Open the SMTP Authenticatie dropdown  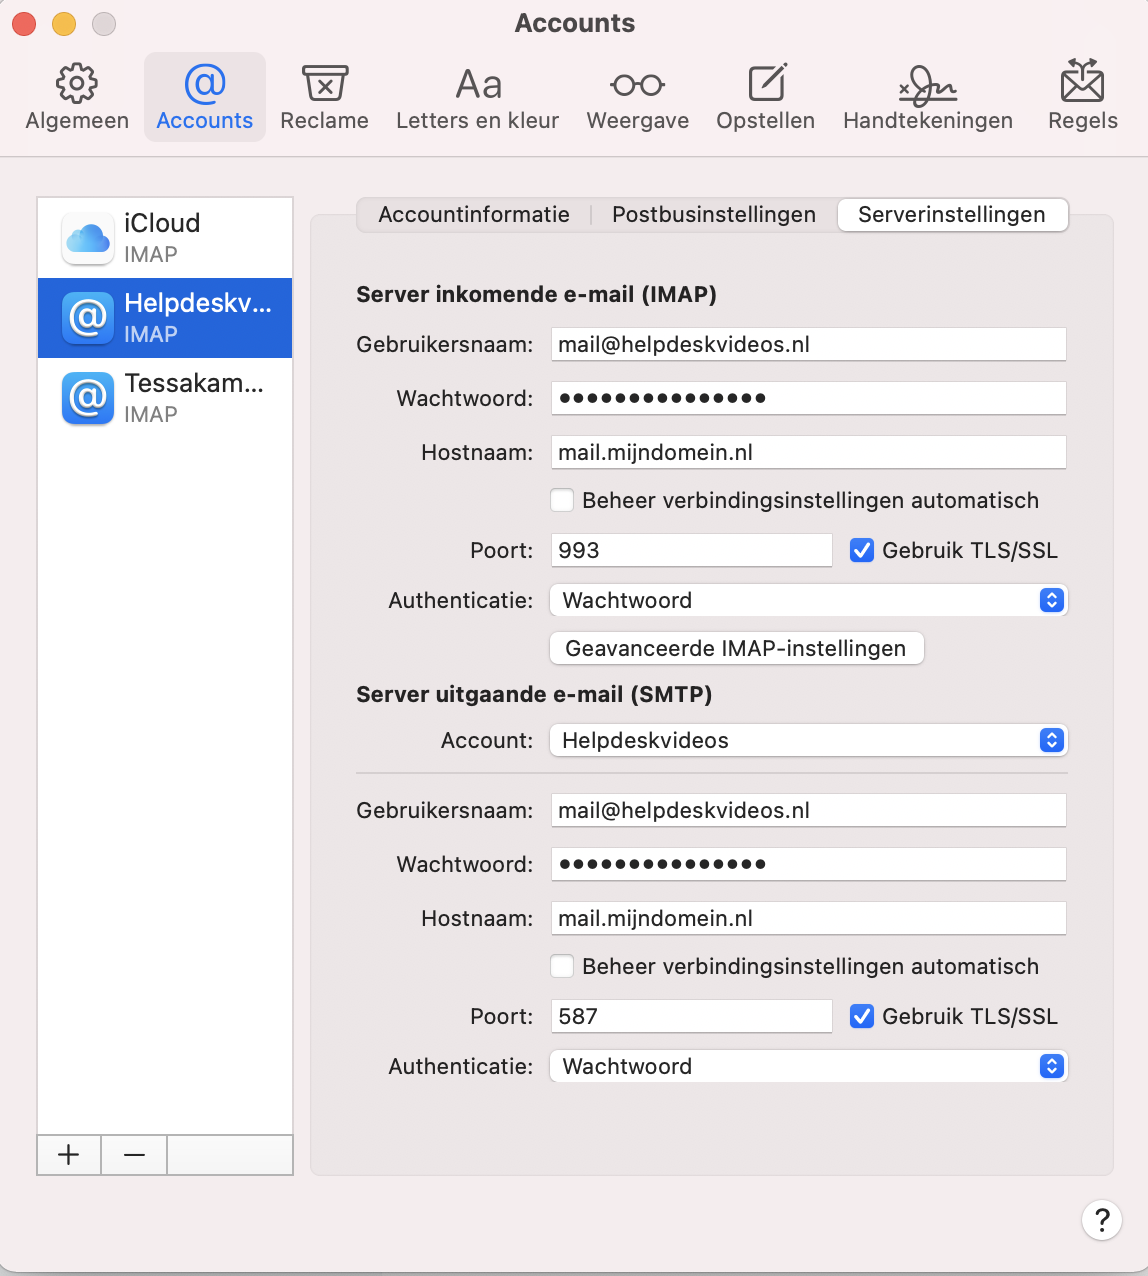tap(808, 1066)
